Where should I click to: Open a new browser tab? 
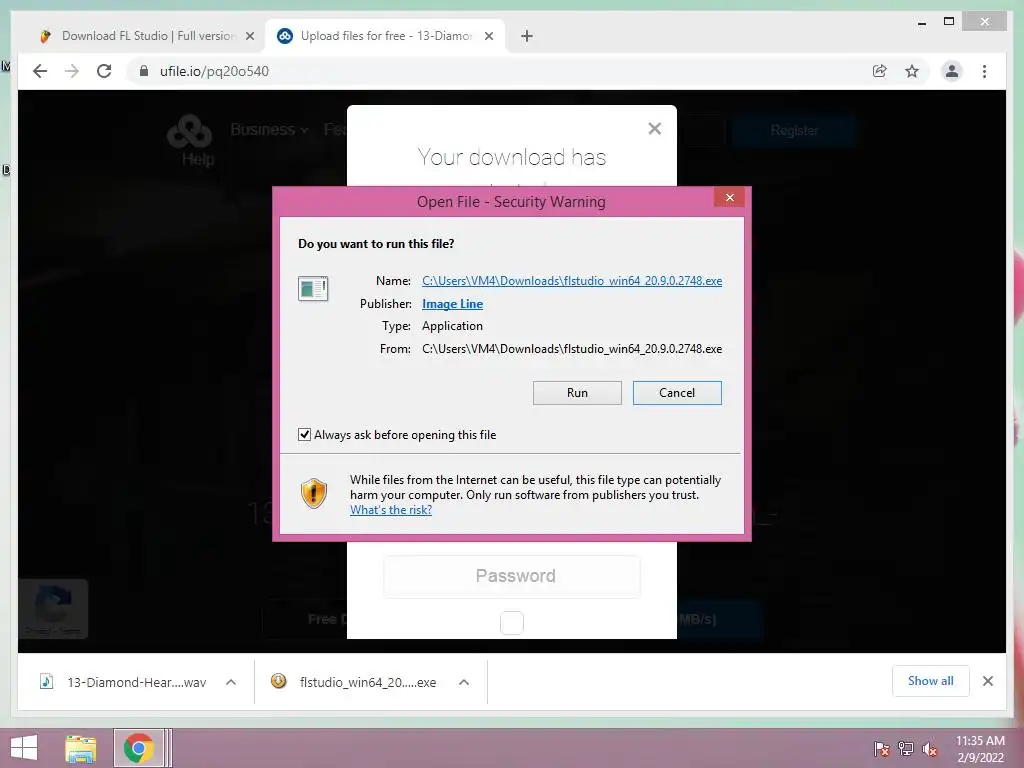526,36
